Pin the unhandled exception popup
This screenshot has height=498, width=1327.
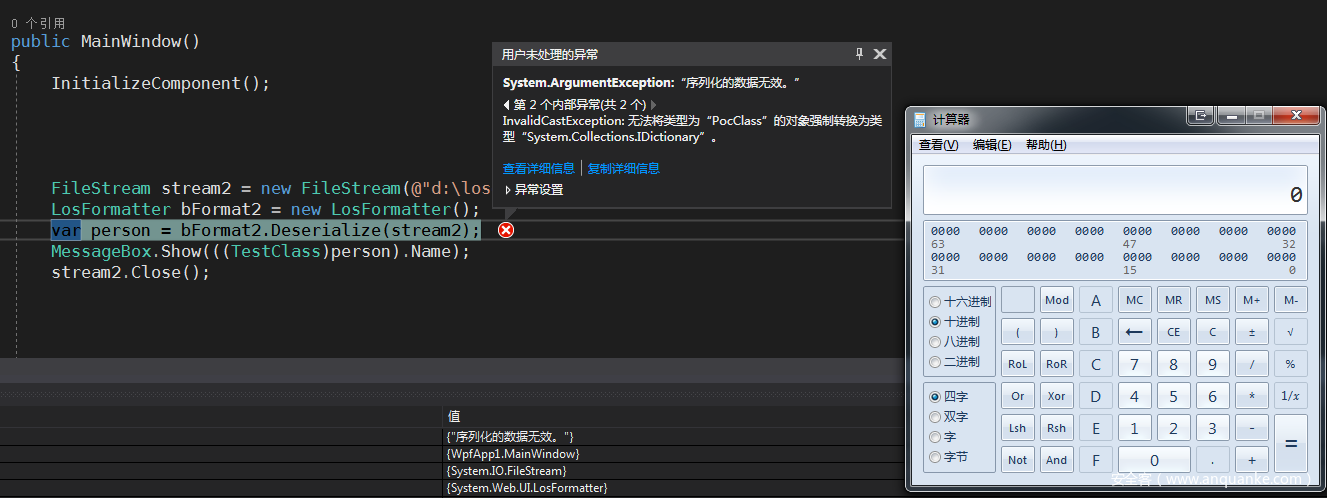click(x=859, y=54)
